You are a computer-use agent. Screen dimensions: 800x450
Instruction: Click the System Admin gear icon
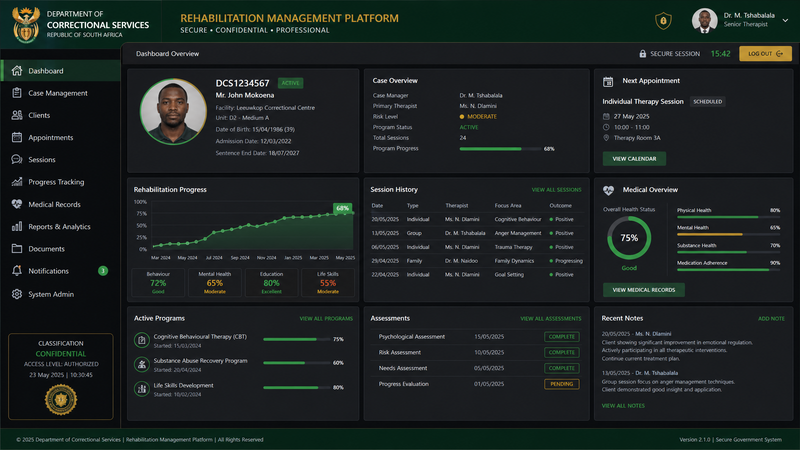[17, 294]
